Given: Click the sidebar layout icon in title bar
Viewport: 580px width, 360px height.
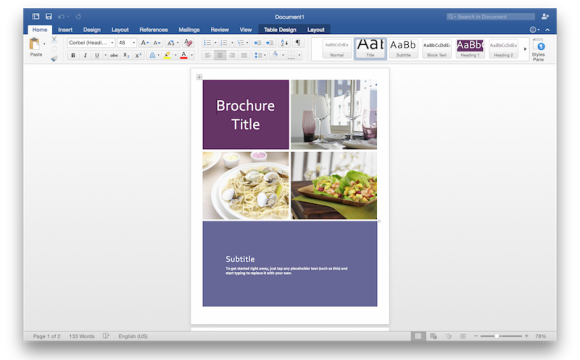Looking at the screenshot, I should (36, 16).
